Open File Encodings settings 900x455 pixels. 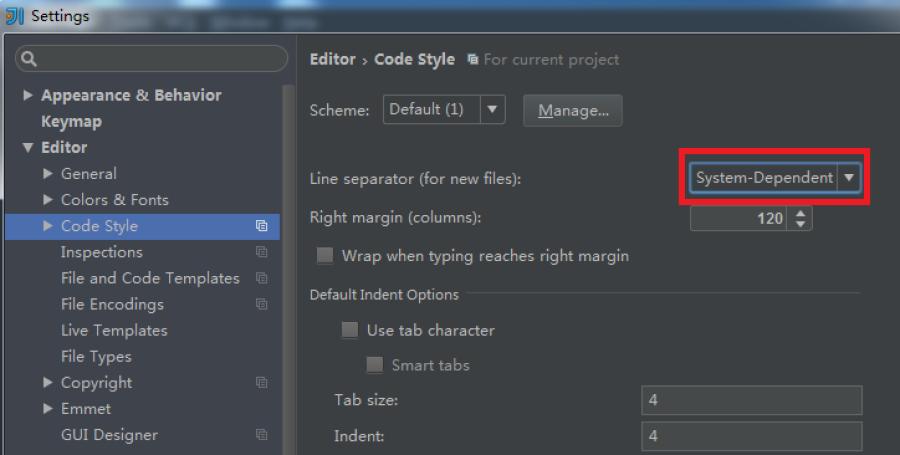coord(112,304)
